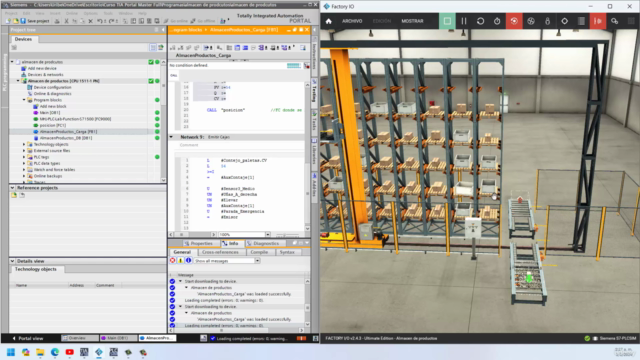Open the Cross-references tab
Screen dimensions: 640x360
click(220, 252)
